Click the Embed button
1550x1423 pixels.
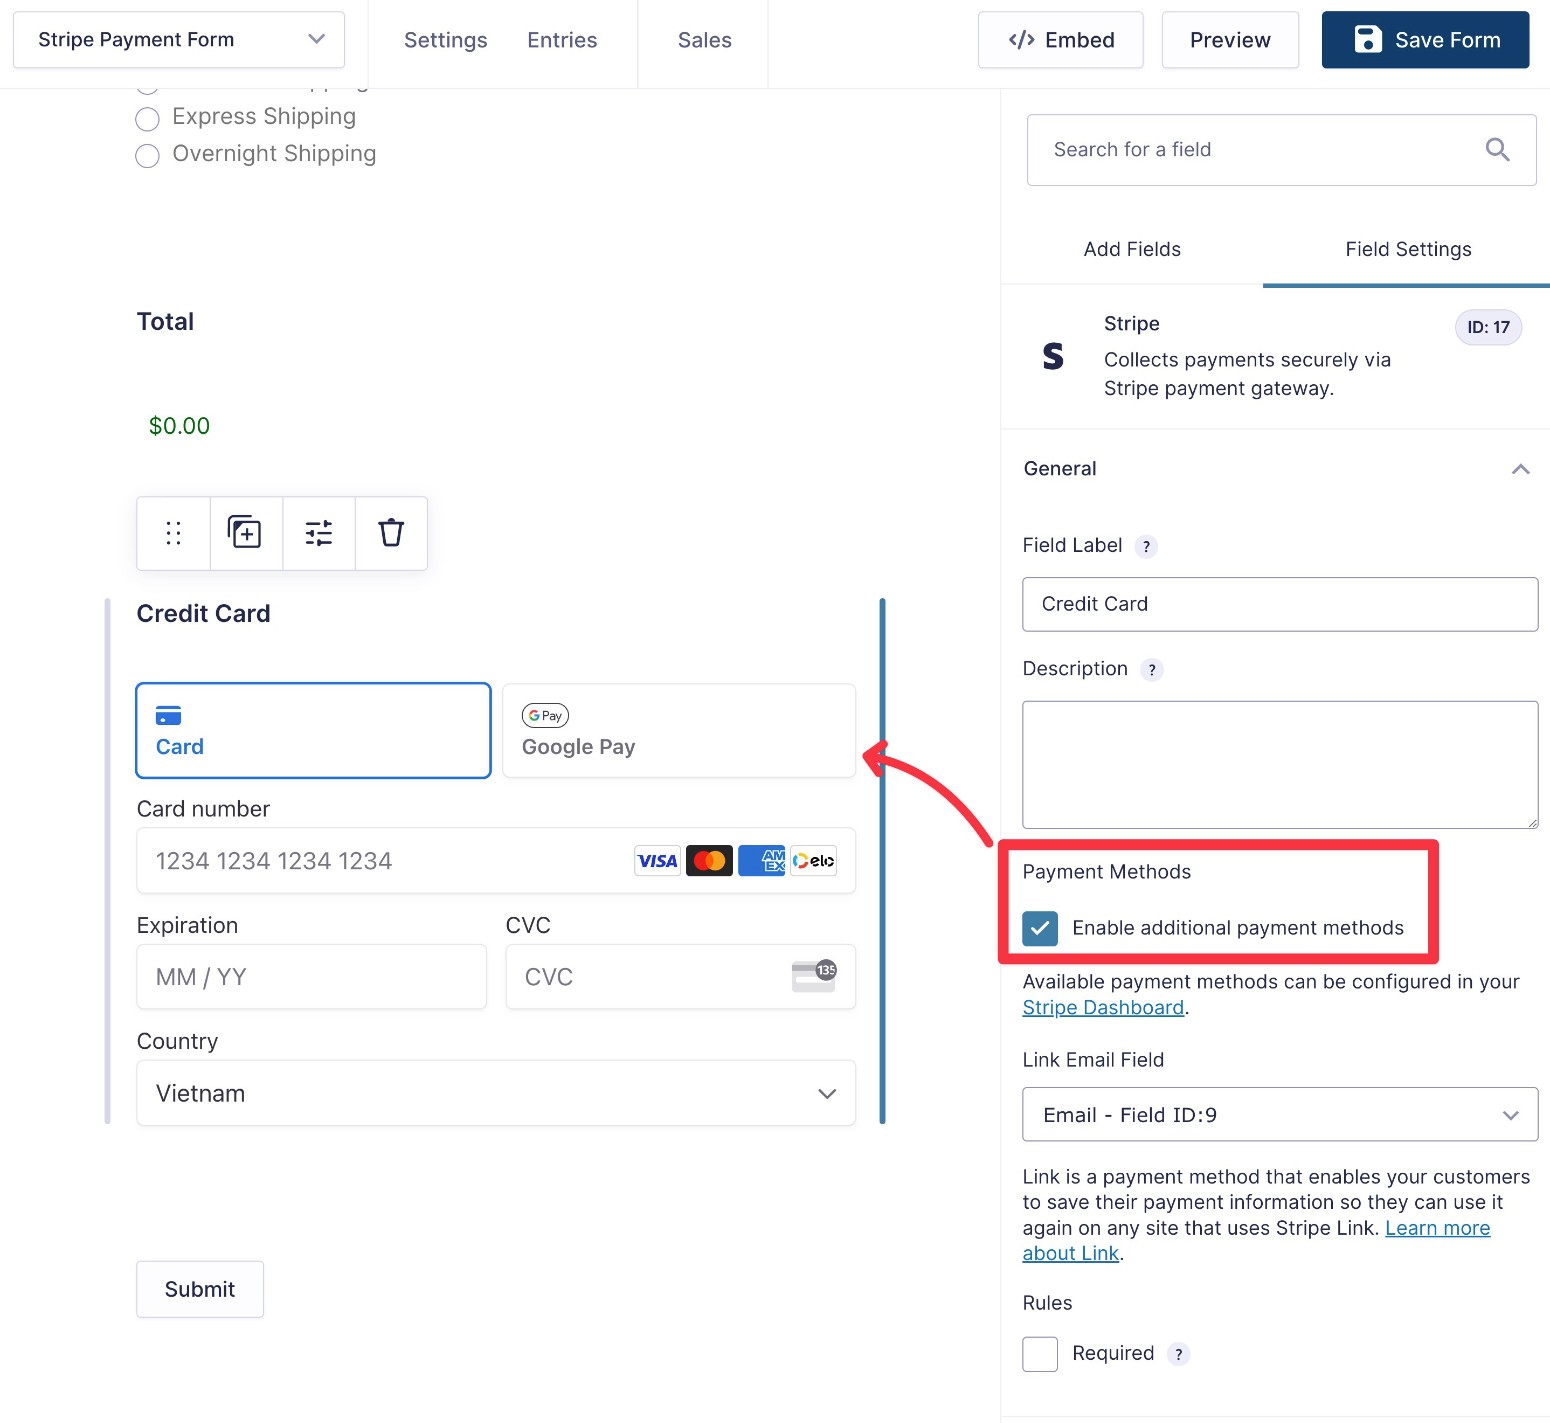pos(1061,40)
